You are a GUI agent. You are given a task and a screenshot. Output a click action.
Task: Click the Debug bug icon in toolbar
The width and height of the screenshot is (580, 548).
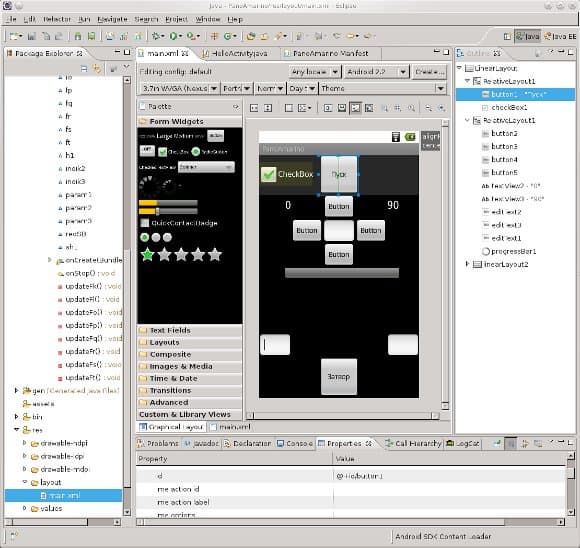pyautogui.click(x=156, y=36)
